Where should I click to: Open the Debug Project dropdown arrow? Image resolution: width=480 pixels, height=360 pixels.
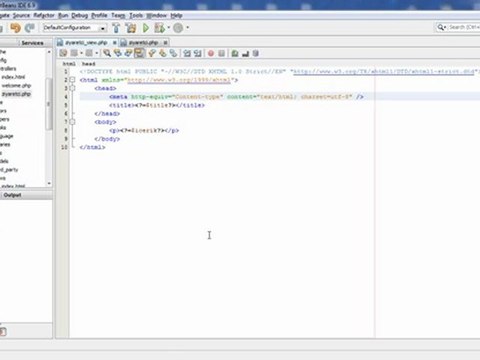(169, 28)
